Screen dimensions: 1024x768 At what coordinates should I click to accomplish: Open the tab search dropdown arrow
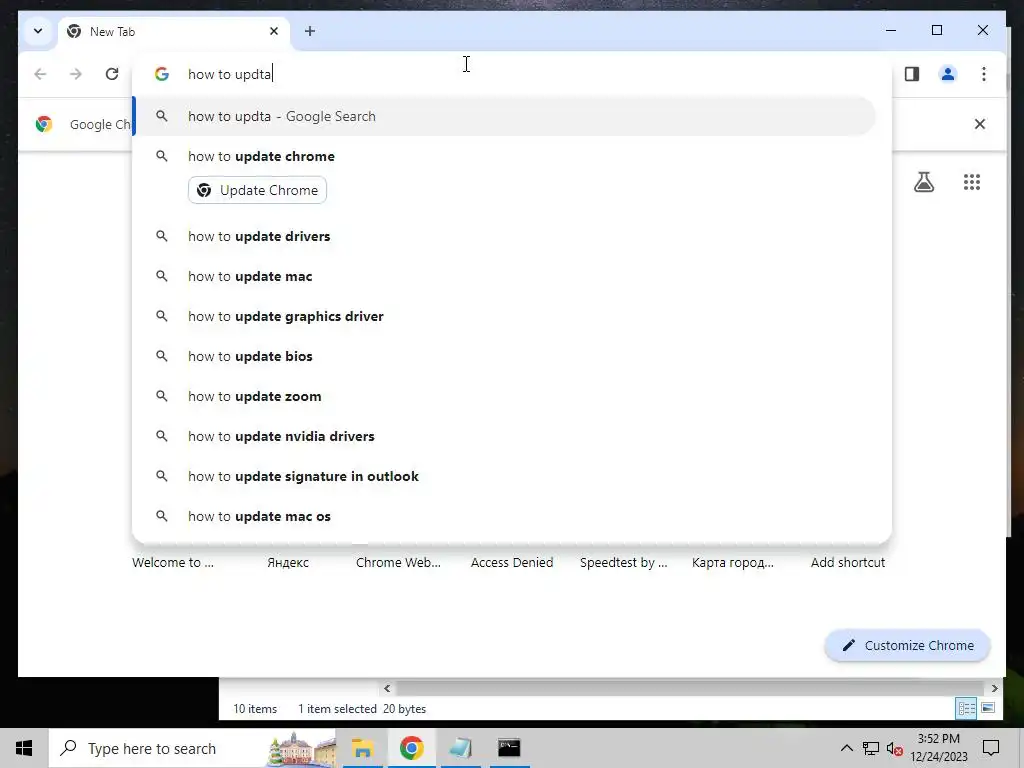38,31
